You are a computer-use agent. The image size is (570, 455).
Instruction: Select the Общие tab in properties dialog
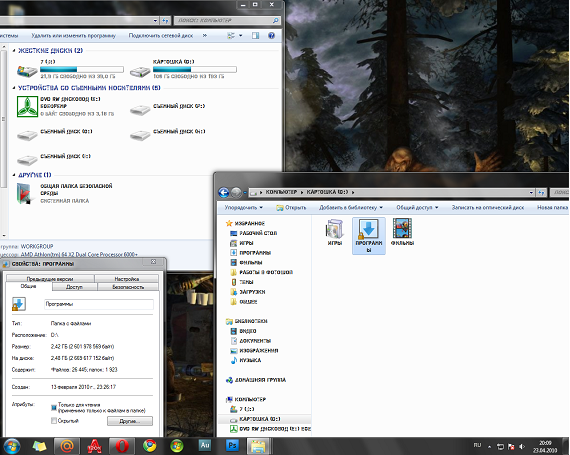28,286
